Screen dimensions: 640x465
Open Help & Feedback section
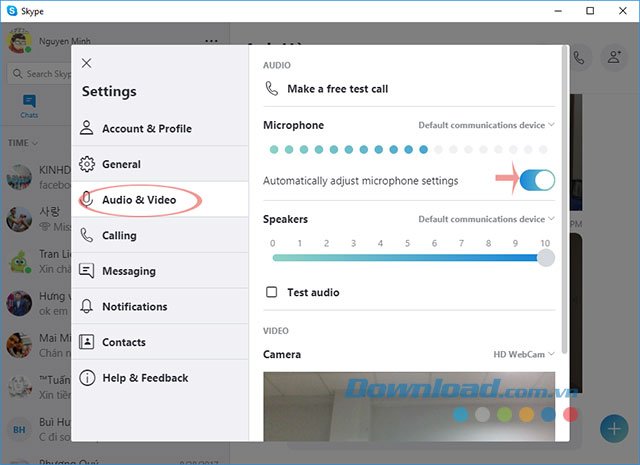coord(160,378)
